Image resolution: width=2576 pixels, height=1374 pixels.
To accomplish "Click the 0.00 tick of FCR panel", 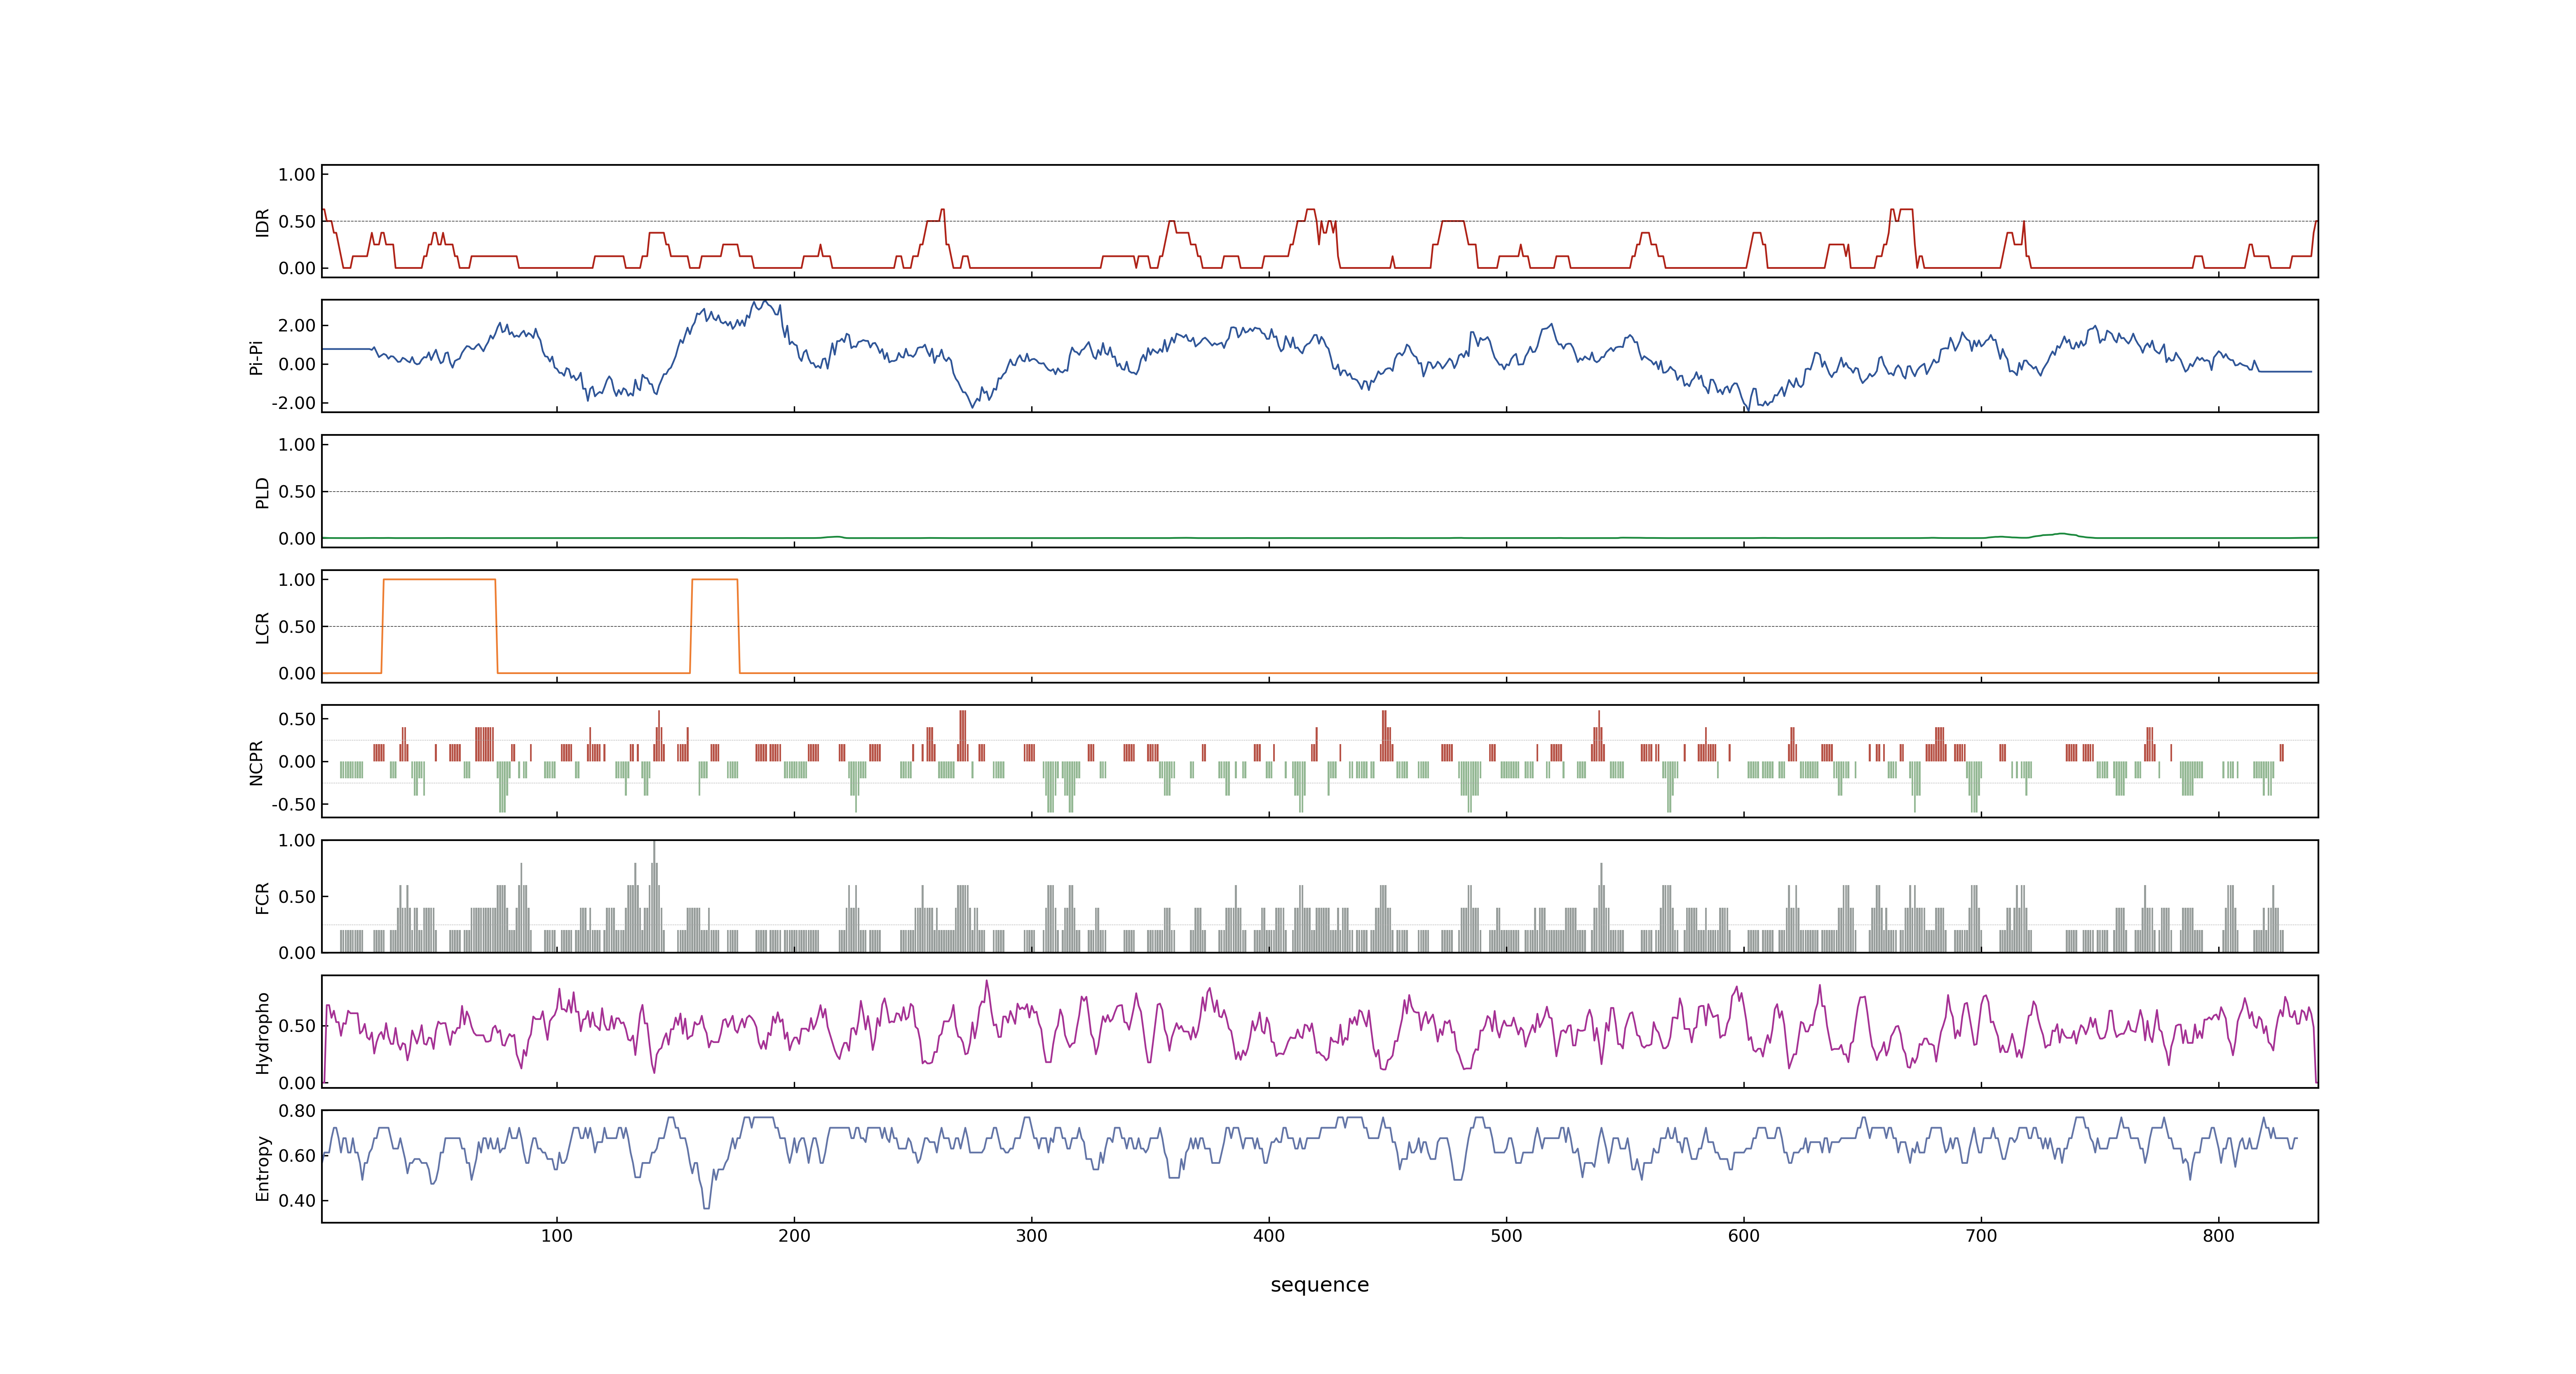I will coord(297,953).
